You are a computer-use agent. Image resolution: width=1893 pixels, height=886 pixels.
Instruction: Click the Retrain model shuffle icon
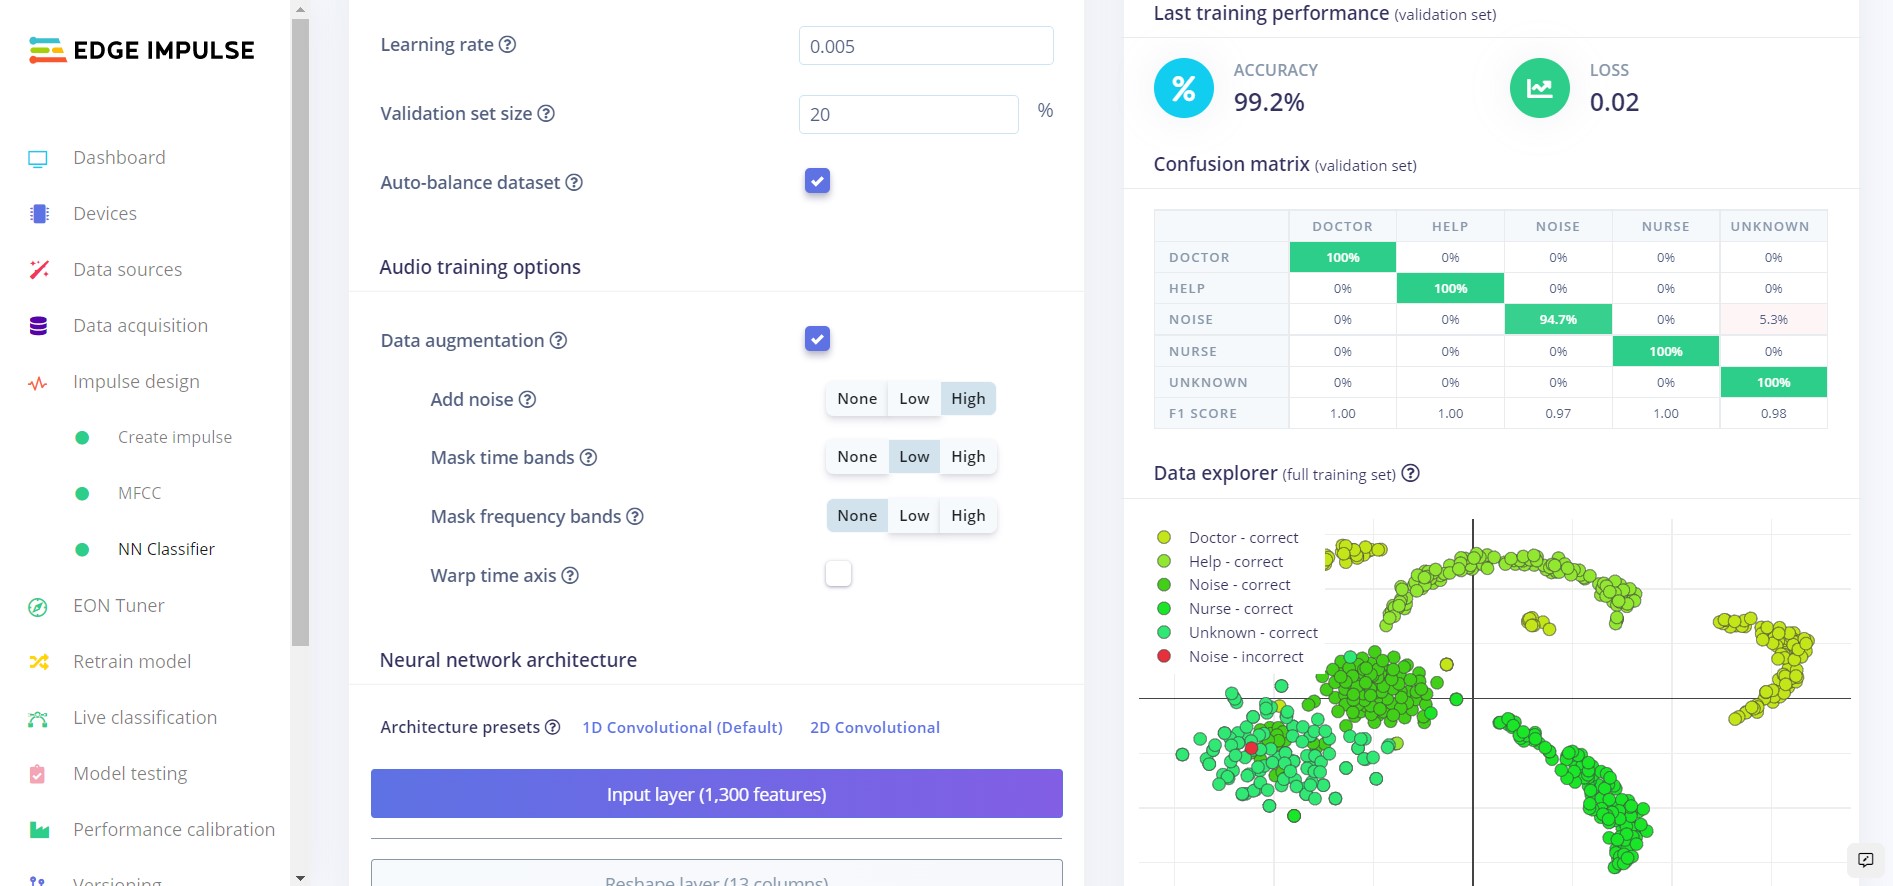(38, 662)
